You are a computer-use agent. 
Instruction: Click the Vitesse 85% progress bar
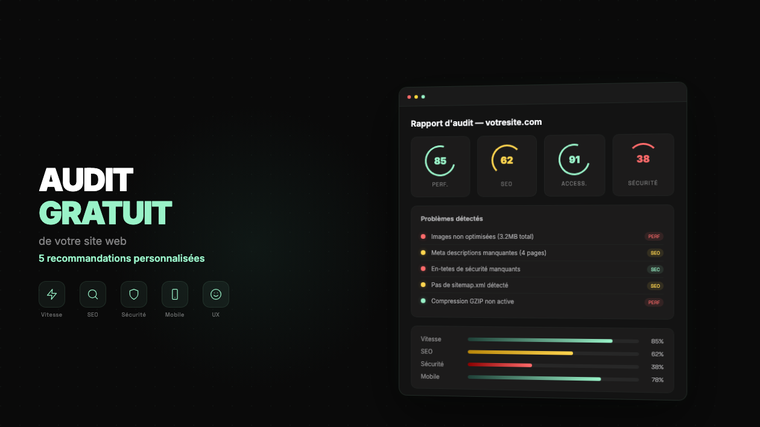click(x=553, y=341)
